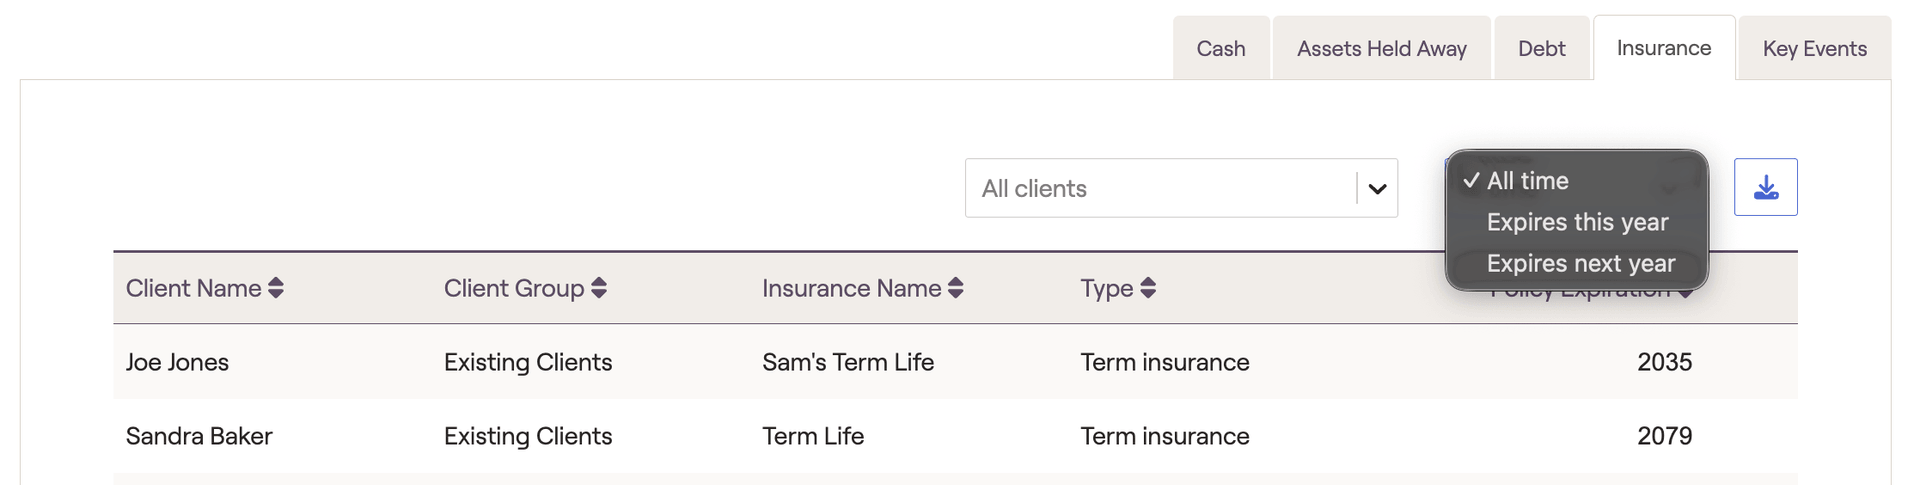Switch to the Debt tab
The height and width of the screenshot is (485, 1920).
click(1541, 48)
